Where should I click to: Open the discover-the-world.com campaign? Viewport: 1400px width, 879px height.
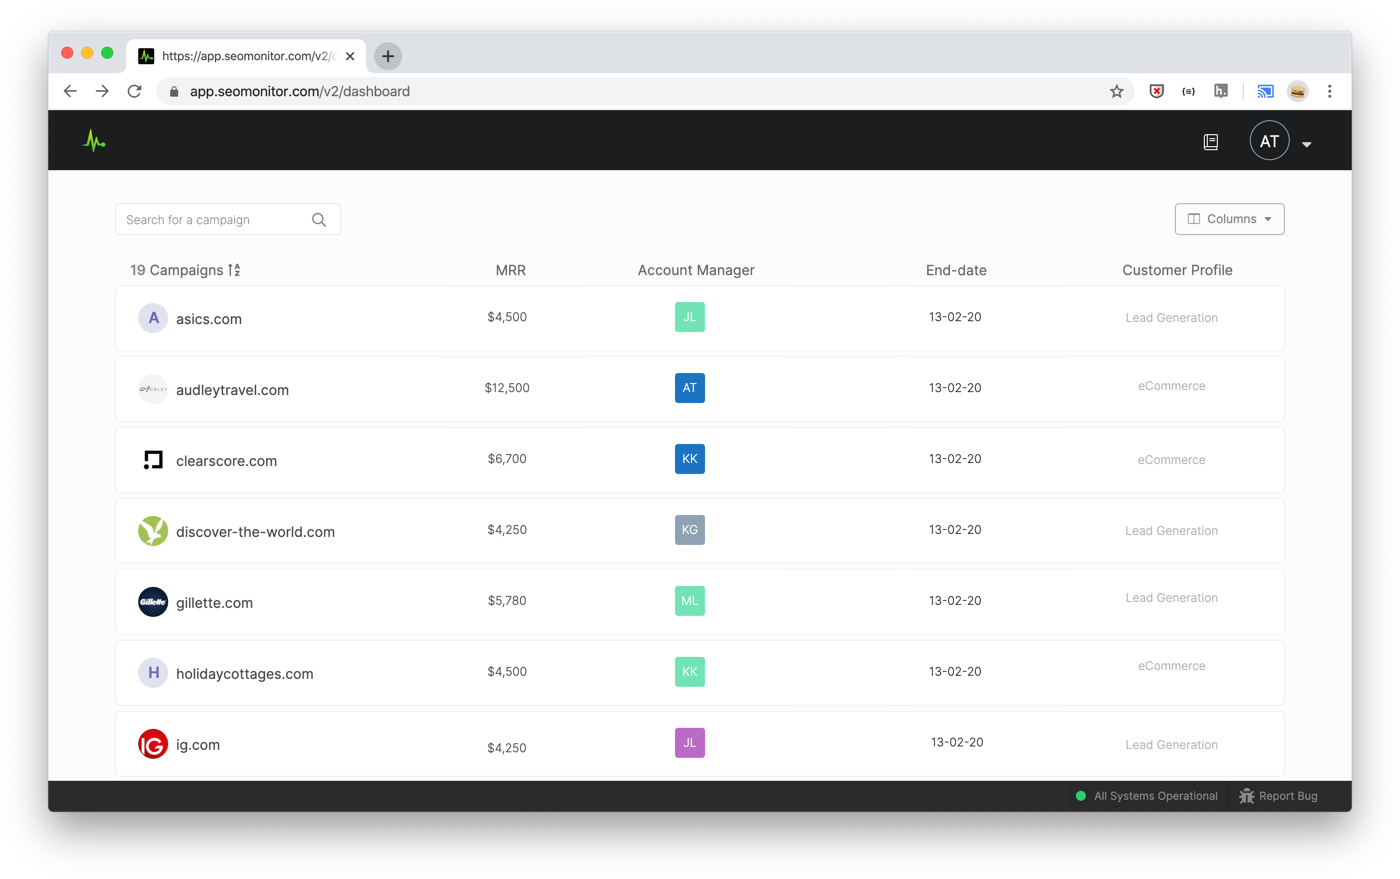click(255, 532)
